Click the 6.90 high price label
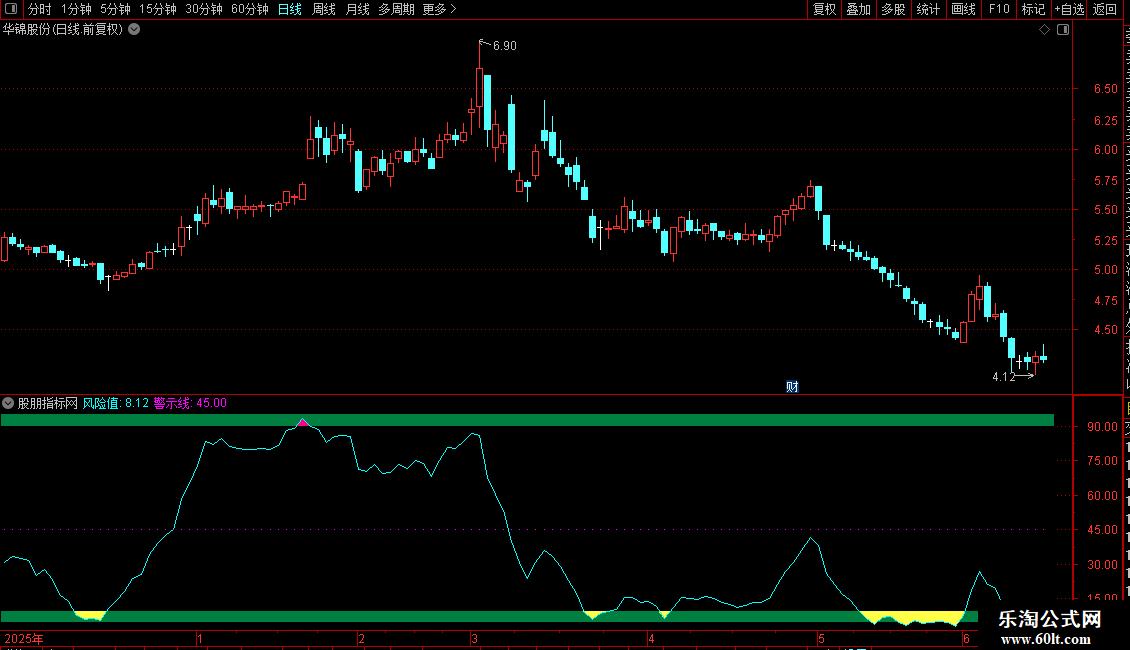 (x=504, y=46)
